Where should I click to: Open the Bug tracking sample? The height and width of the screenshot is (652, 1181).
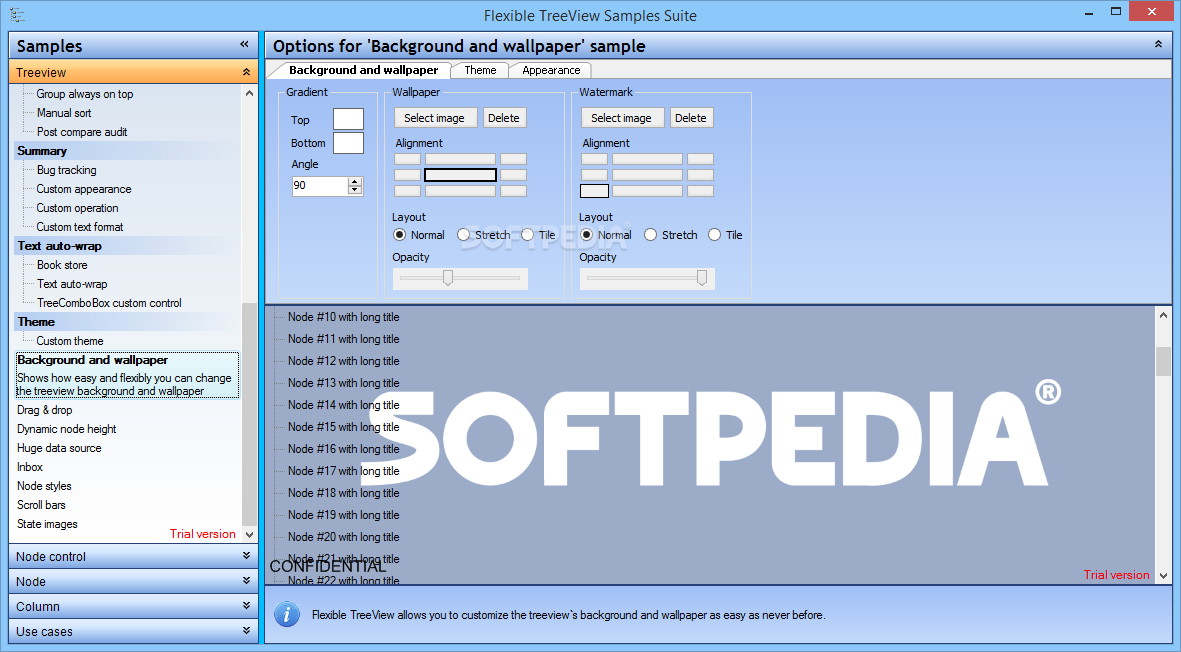tap(66, 170)
